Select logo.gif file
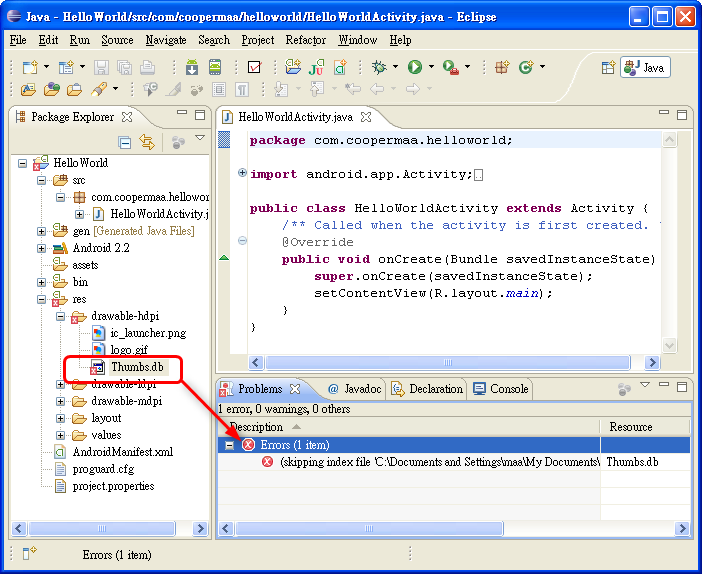This screenshot has height=574, width=702. point(129,350)
